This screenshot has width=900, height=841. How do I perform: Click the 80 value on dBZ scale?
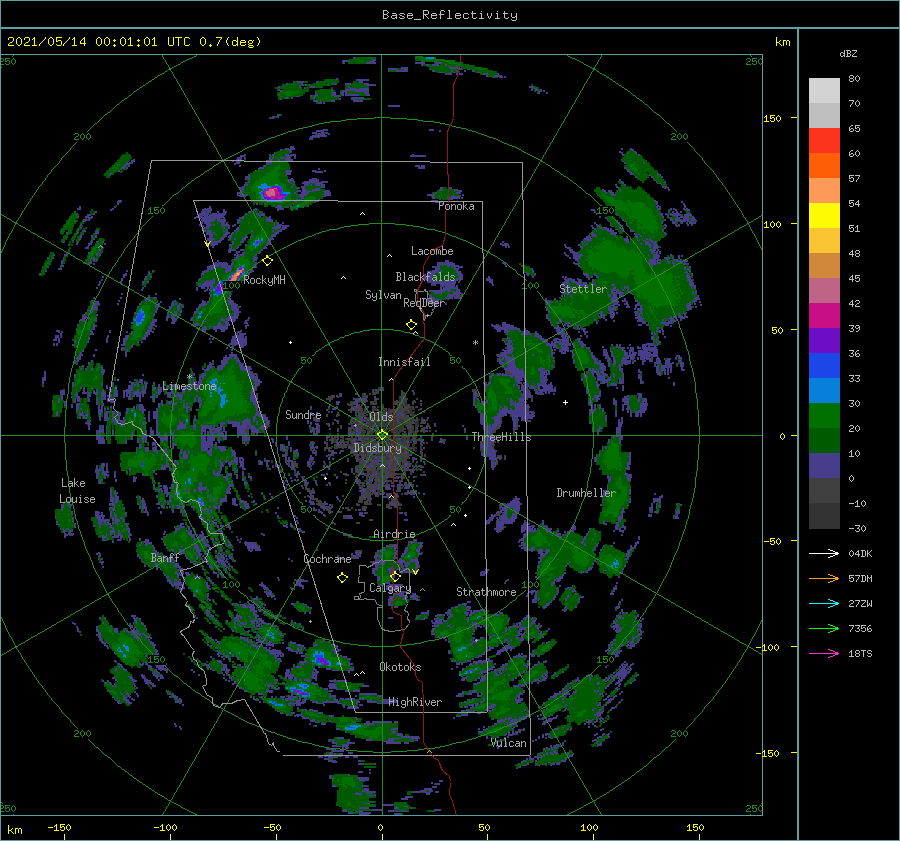[854, 79]
